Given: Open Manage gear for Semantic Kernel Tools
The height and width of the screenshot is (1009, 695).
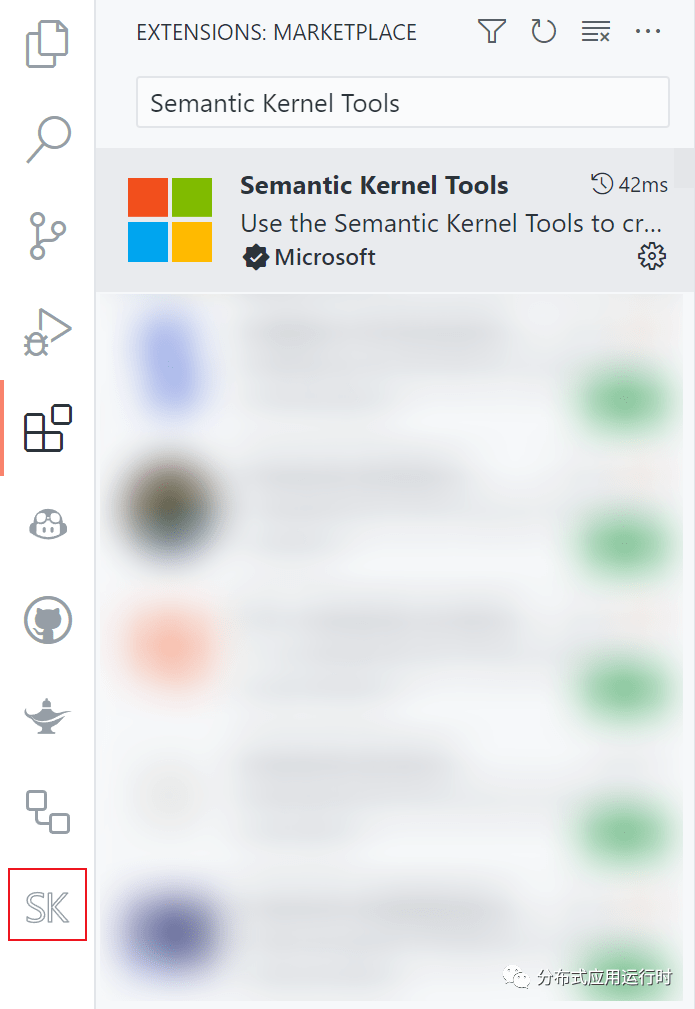Looking at the screenshot, I should click(x=651, y=256).
